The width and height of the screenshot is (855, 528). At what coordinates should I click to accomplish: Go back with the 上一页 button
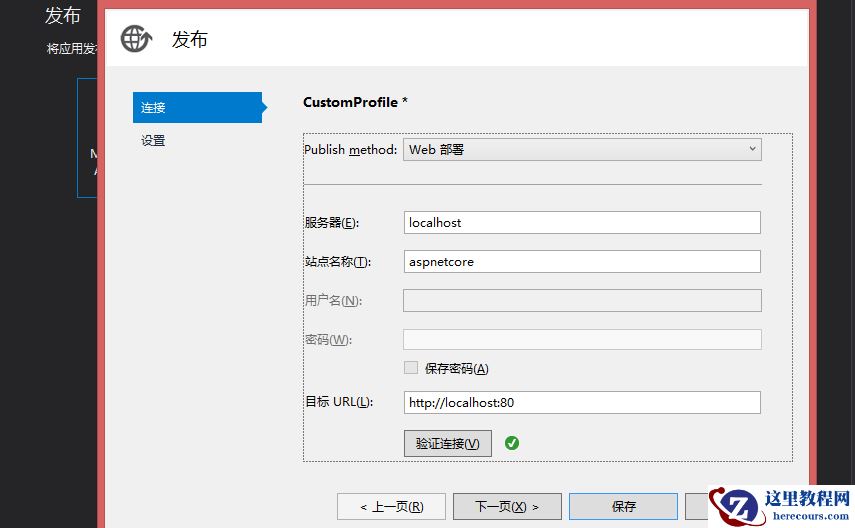[x=390, y=506]
